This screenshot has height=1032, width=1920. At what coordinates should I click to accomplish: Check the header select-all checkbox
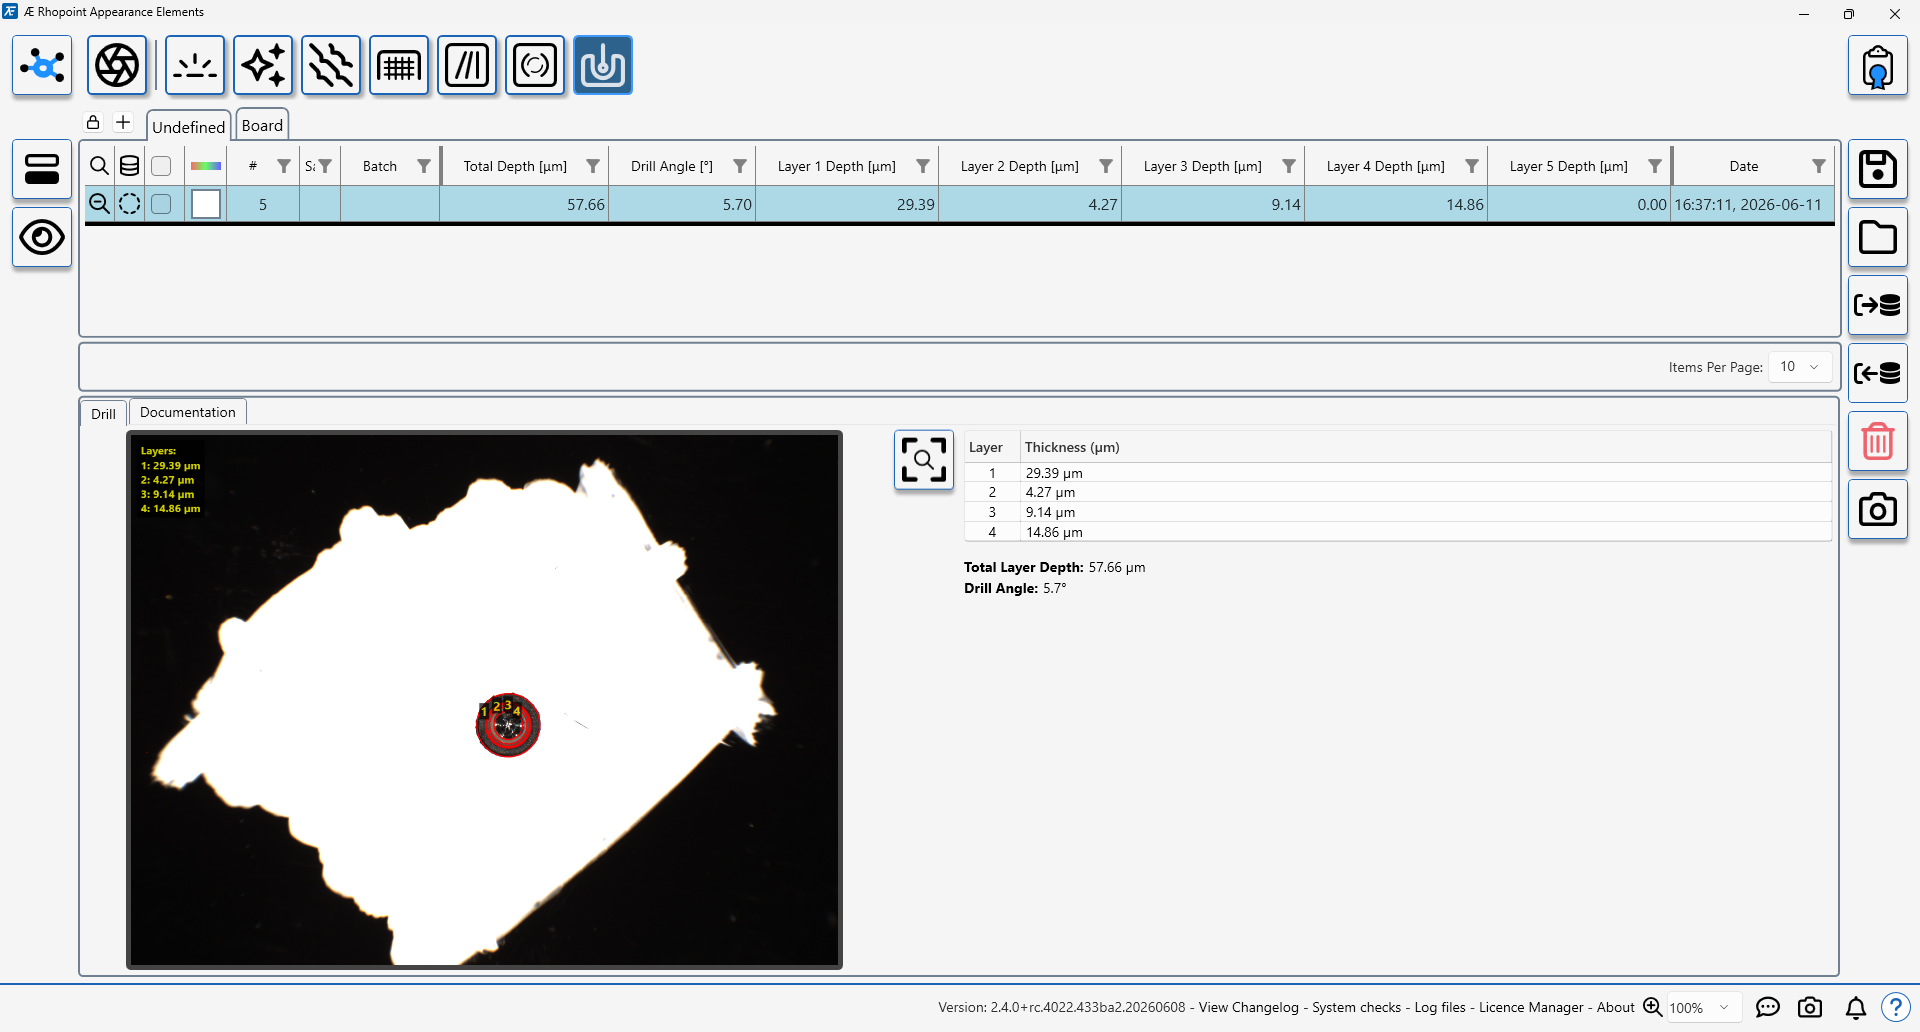(x=161, y=166)
